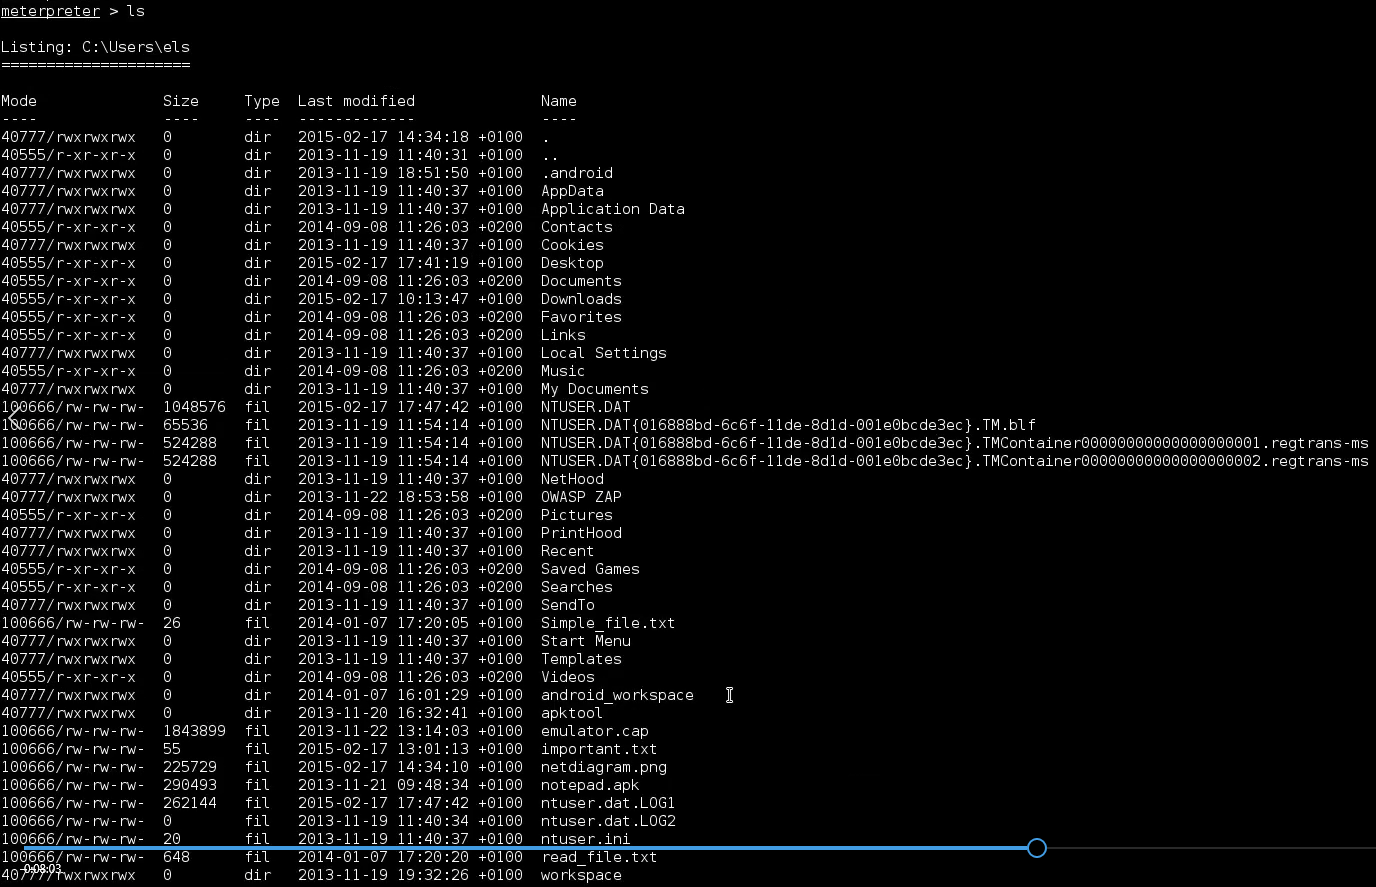Click the 'Favorites' directory name
1376x887 pixels.
[581, 317]
